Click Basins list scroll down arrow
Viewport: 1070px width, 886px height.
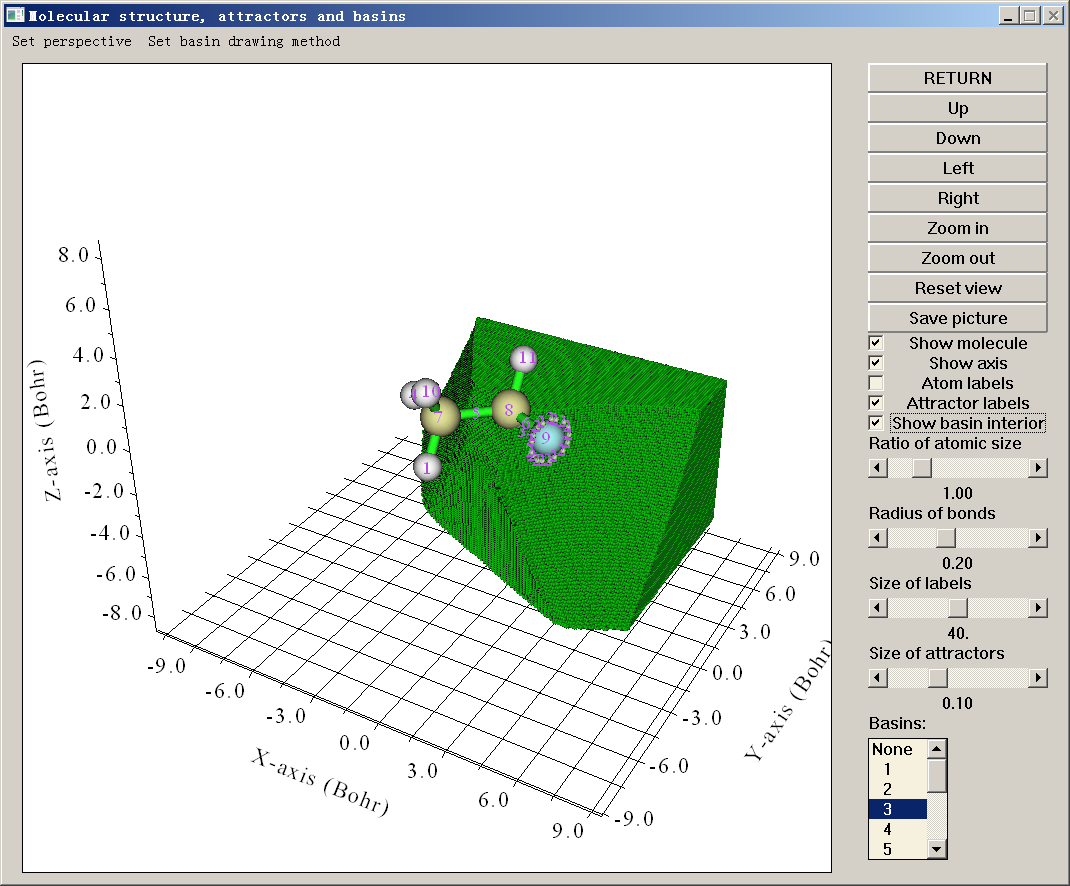(x=937, y=849)
